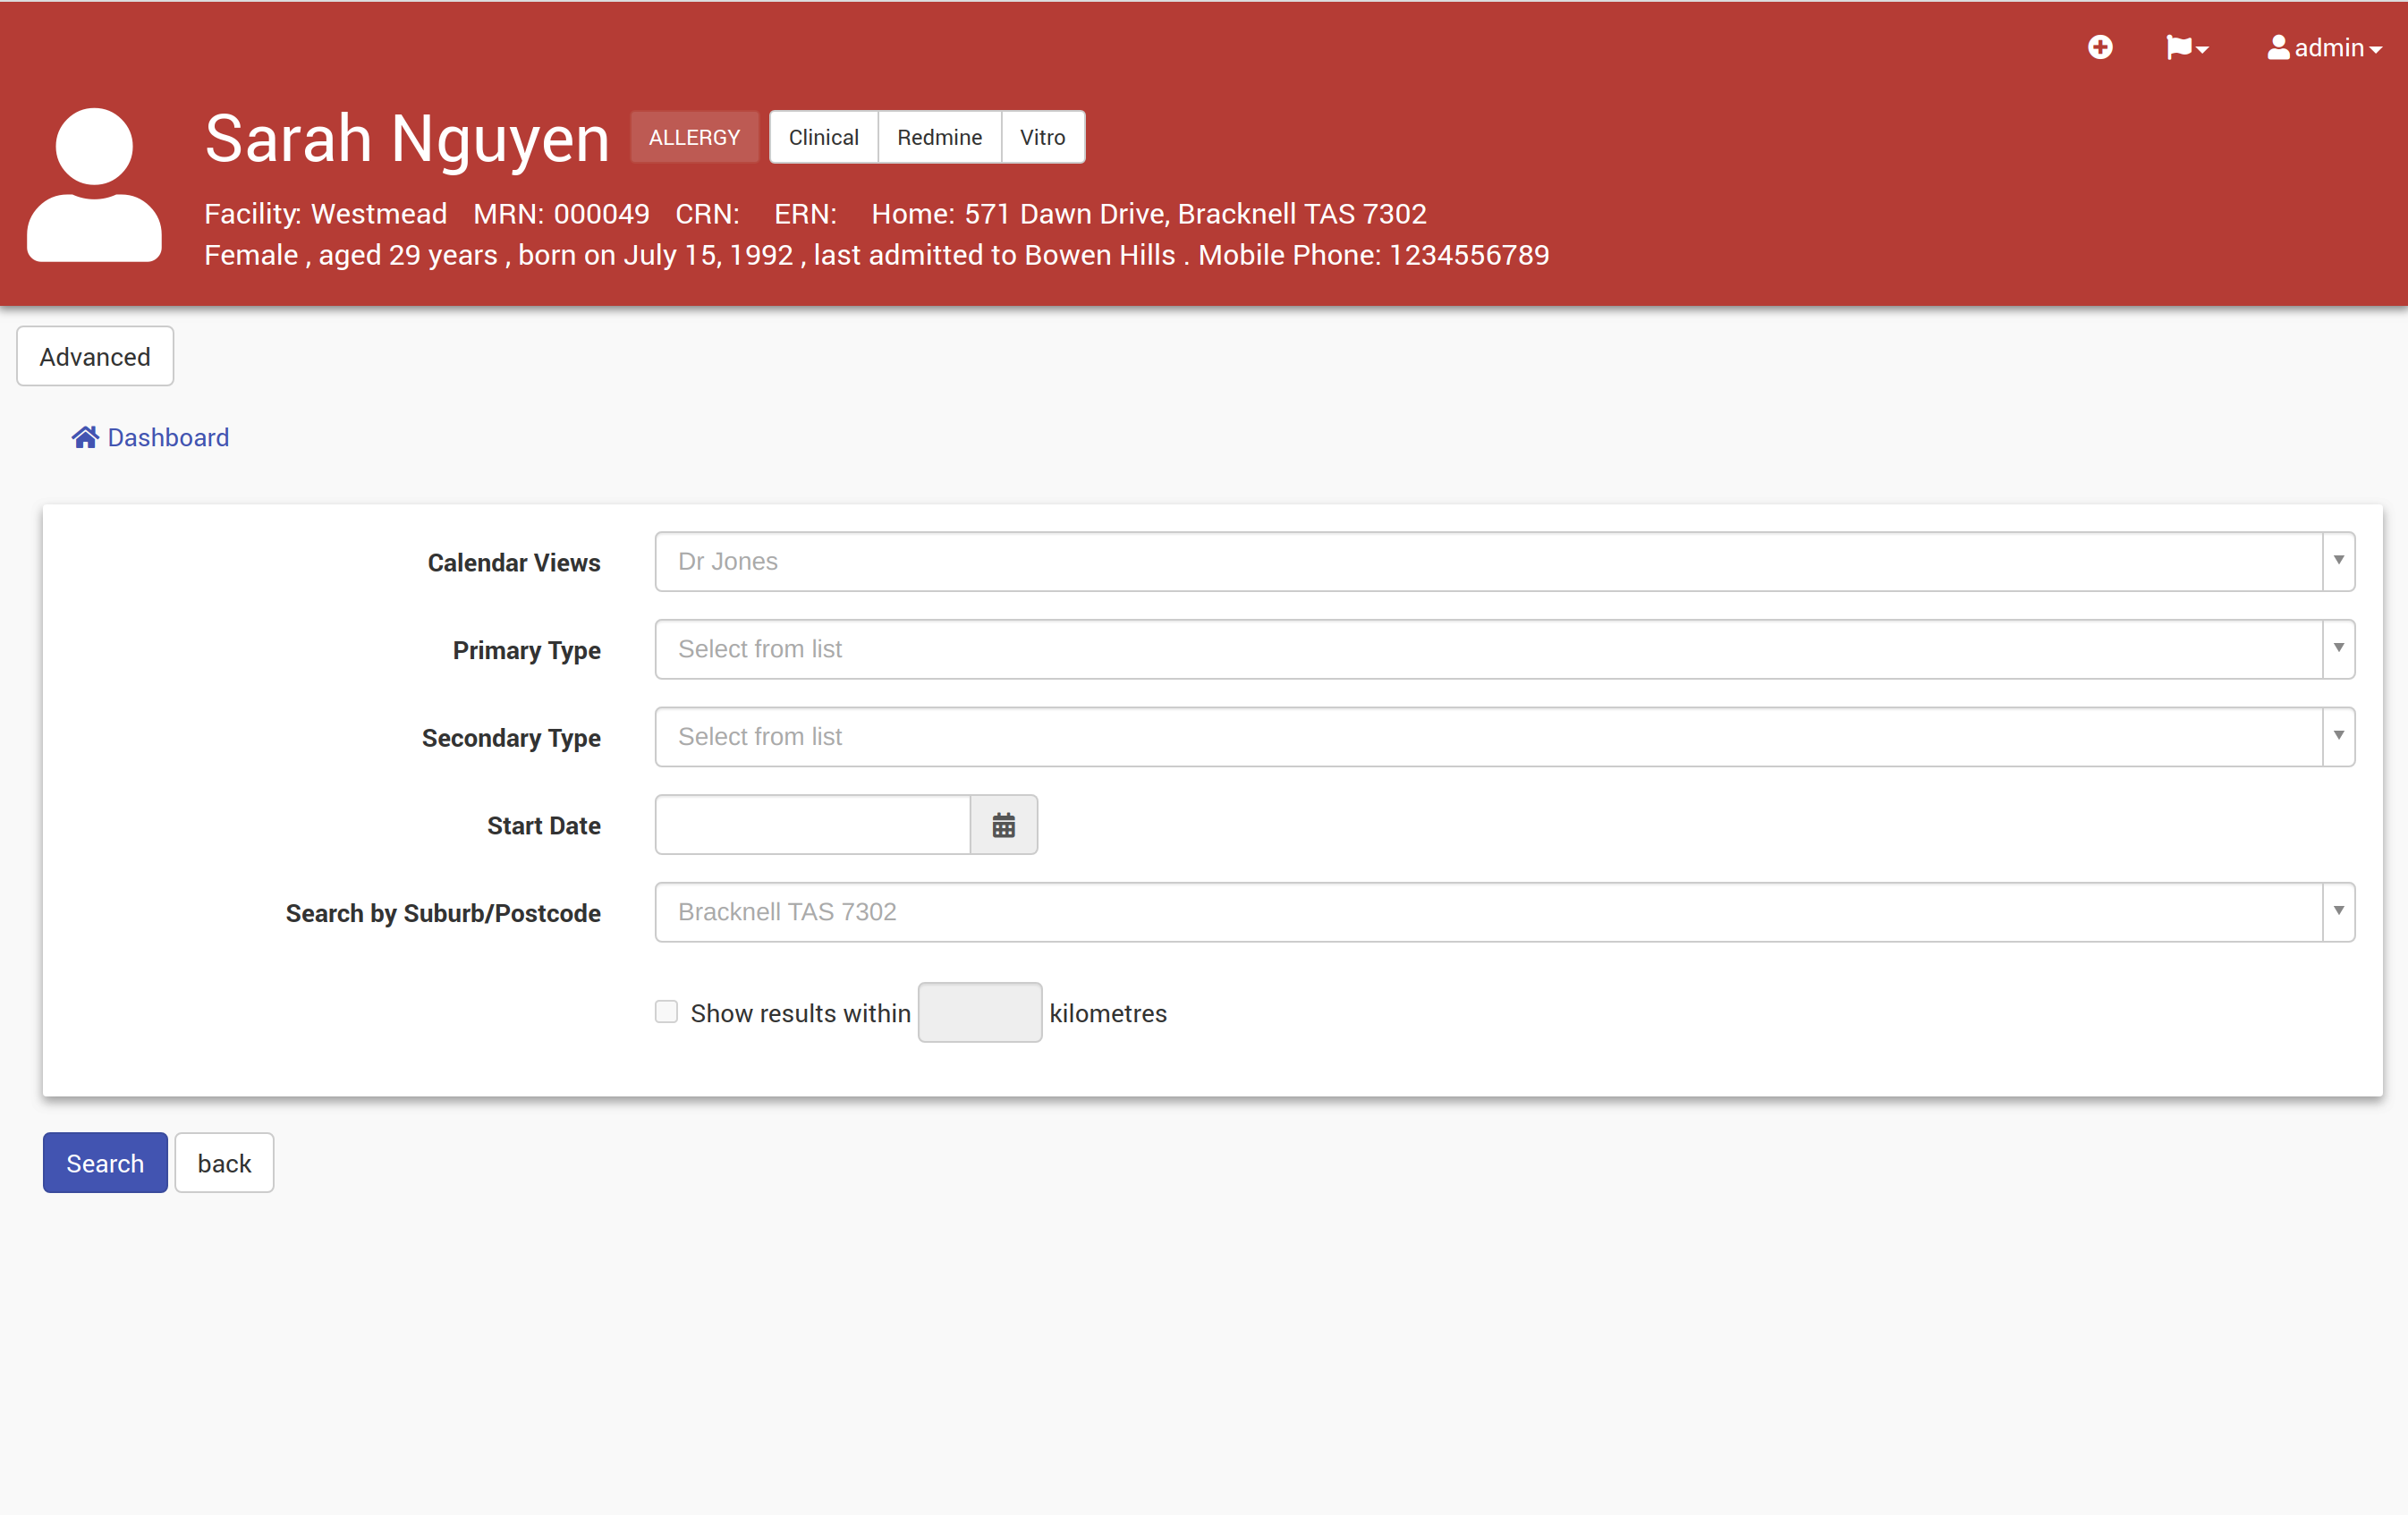The image size is (2408, 1515).
Task: Focus the Start Date text field
Action: [x=812, y=825]
